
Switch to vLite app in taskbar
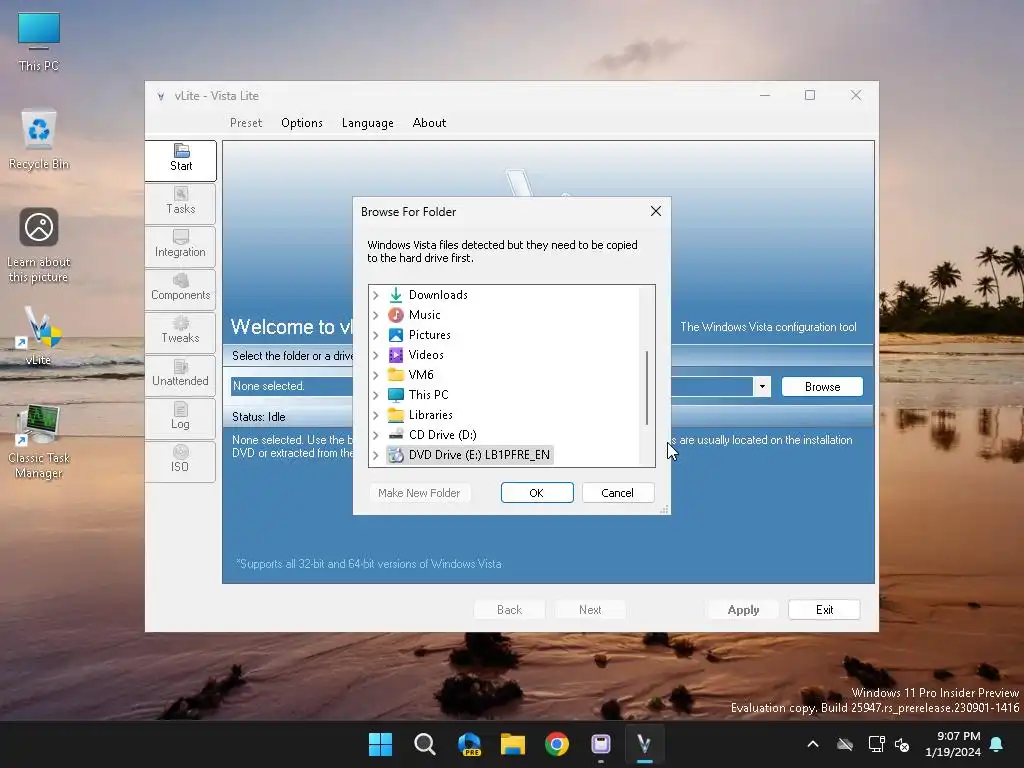coord(645,744)
